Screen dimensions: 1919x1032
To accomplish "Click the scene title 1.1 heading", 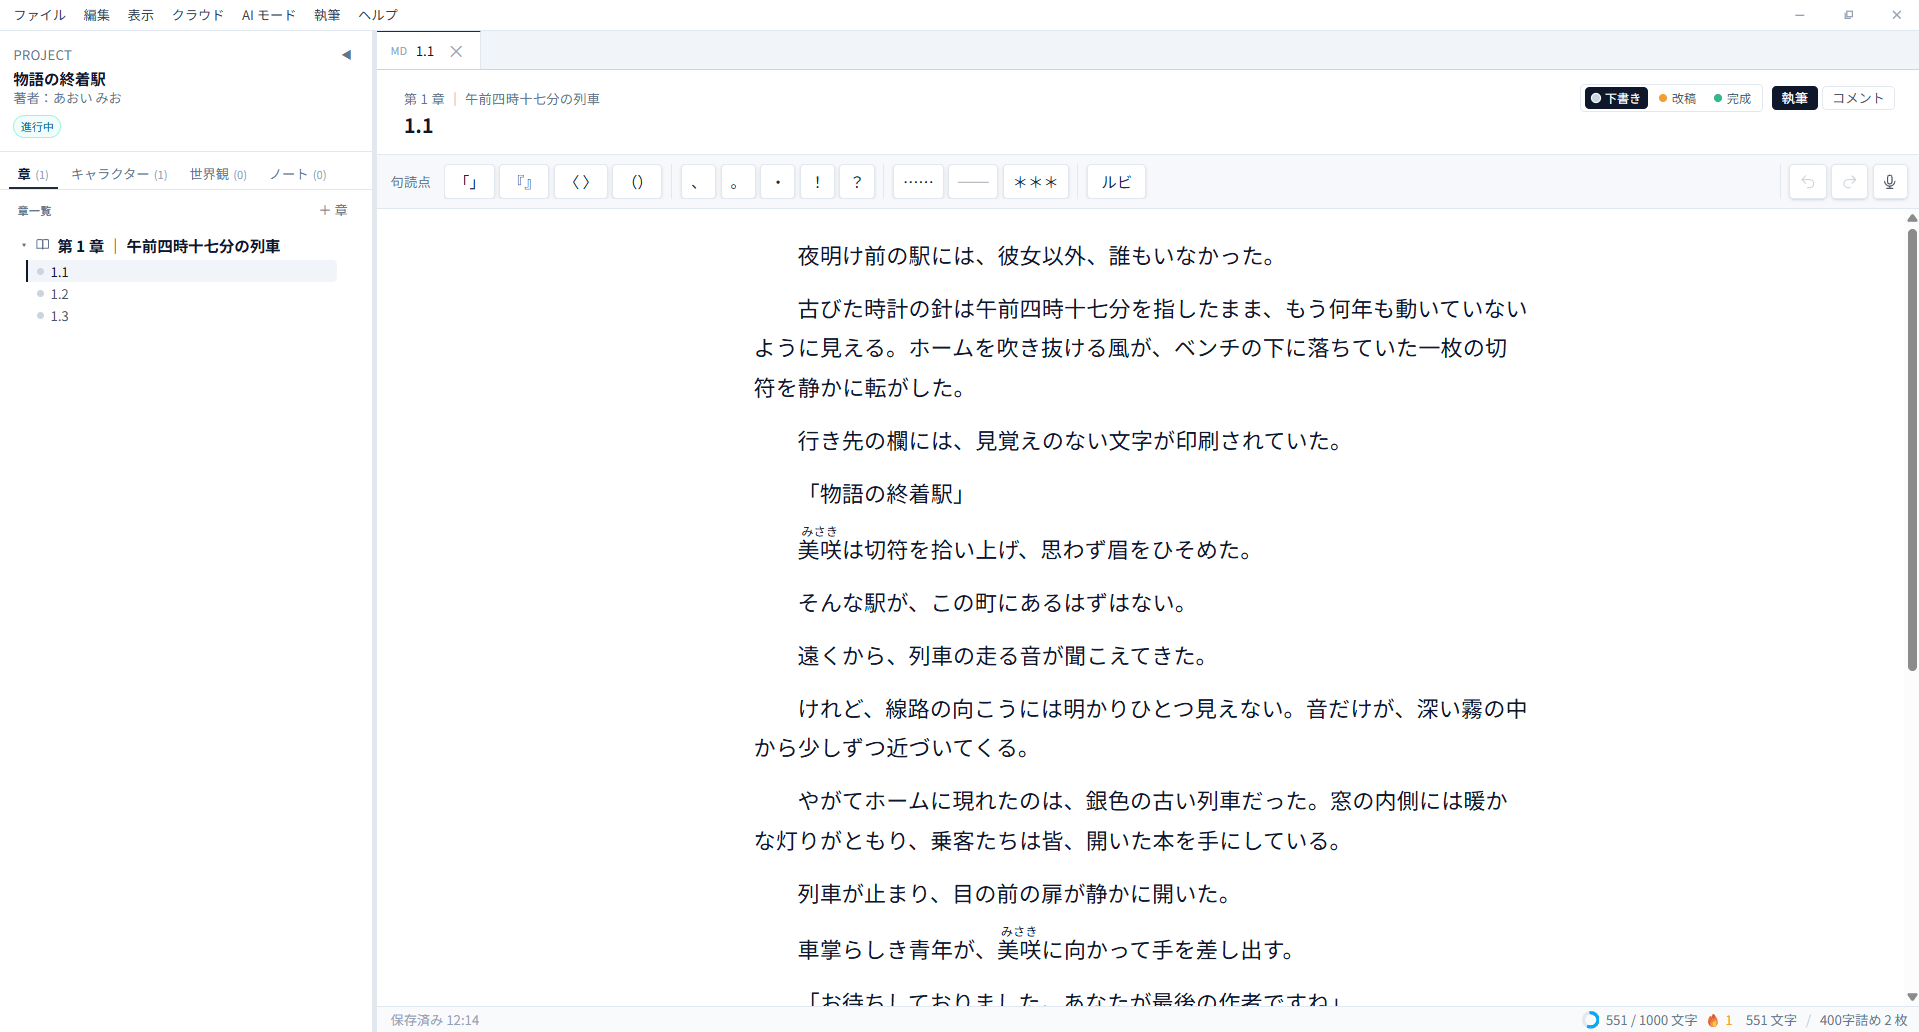I will [x=419, y=126].
